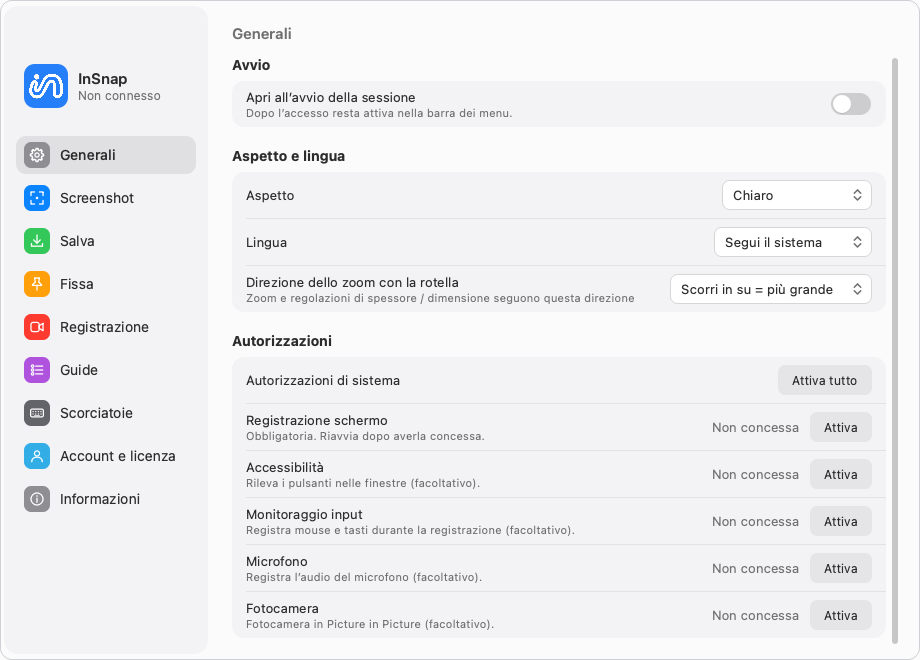Click the InSnap app name text
Image resolution: width=920 pixels, height=660 pixels.
pyautogui.click(x=103, y=79)
